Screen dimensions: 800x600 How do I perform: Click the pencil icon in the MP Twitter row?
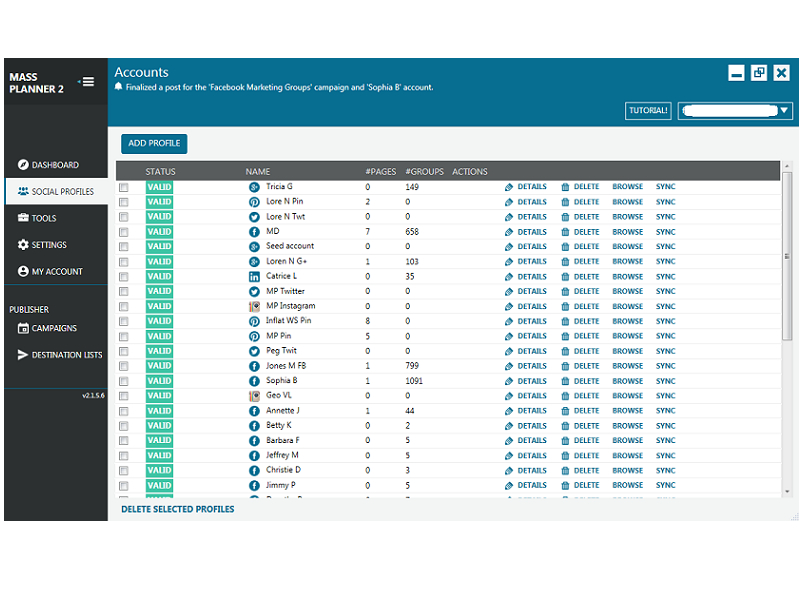tap(509, 292)
